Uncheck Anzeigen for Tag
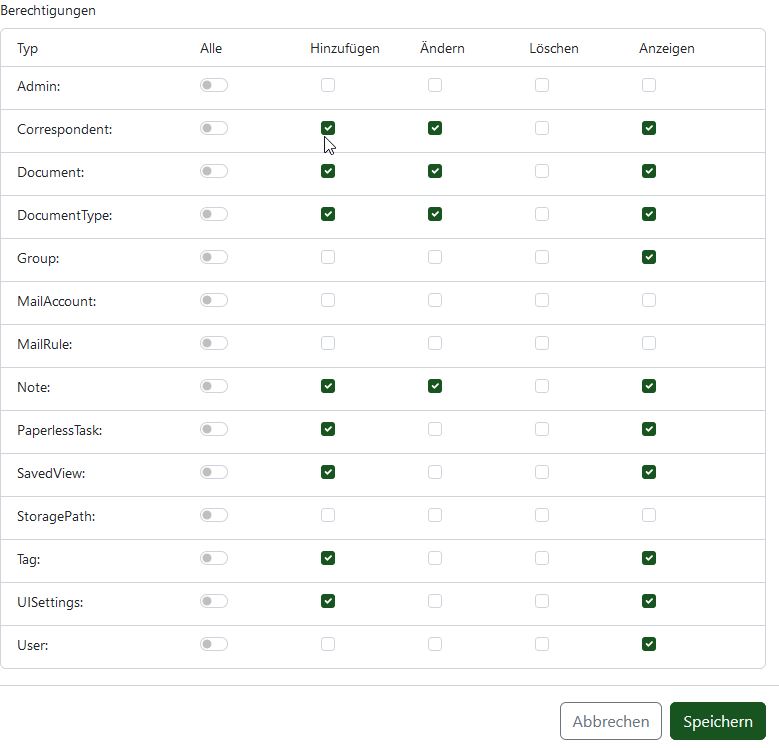 click(649, 558)
